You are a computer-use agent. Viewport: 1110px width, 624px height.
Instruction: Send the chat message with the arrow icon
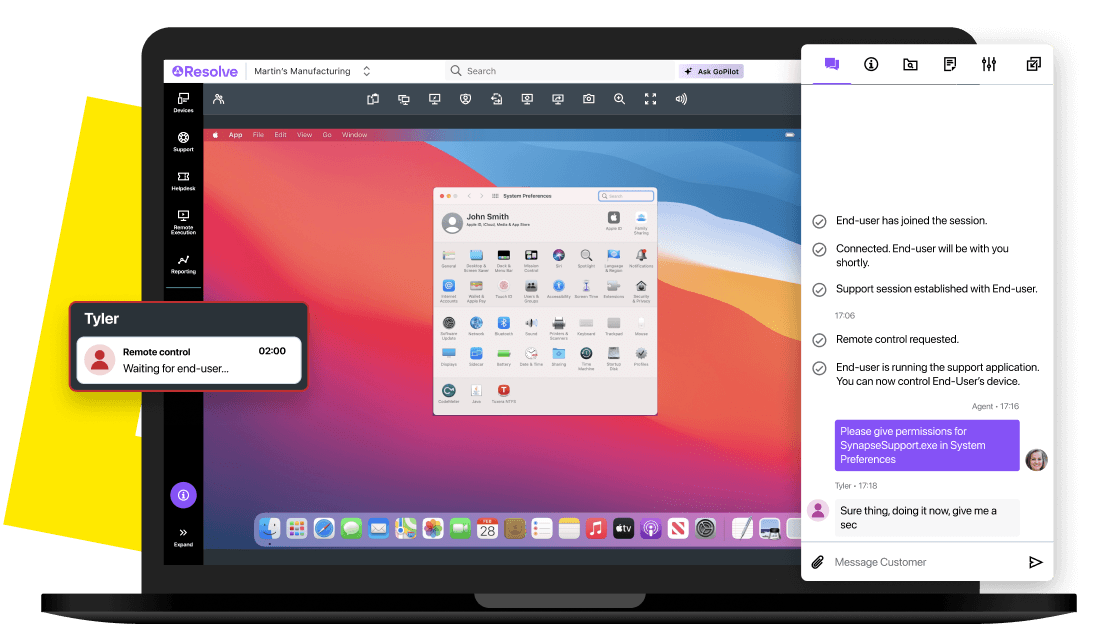[x=1036, y=562]
